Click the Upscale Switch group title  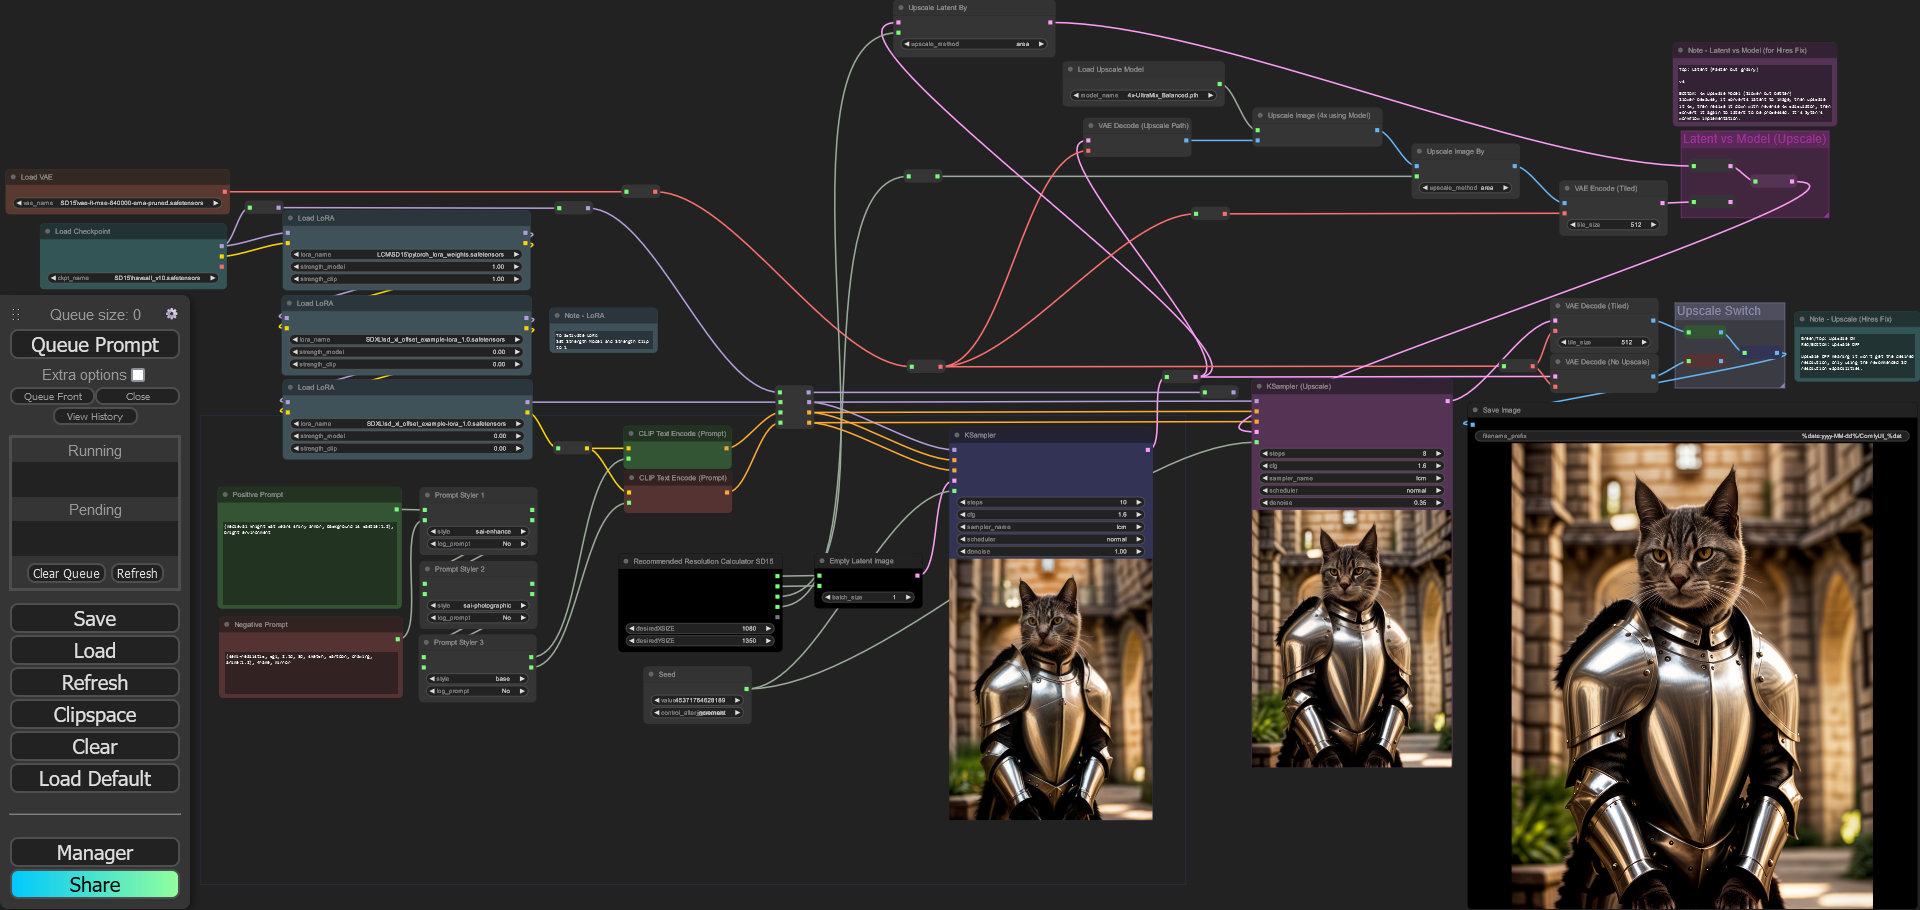[1718, 311]
